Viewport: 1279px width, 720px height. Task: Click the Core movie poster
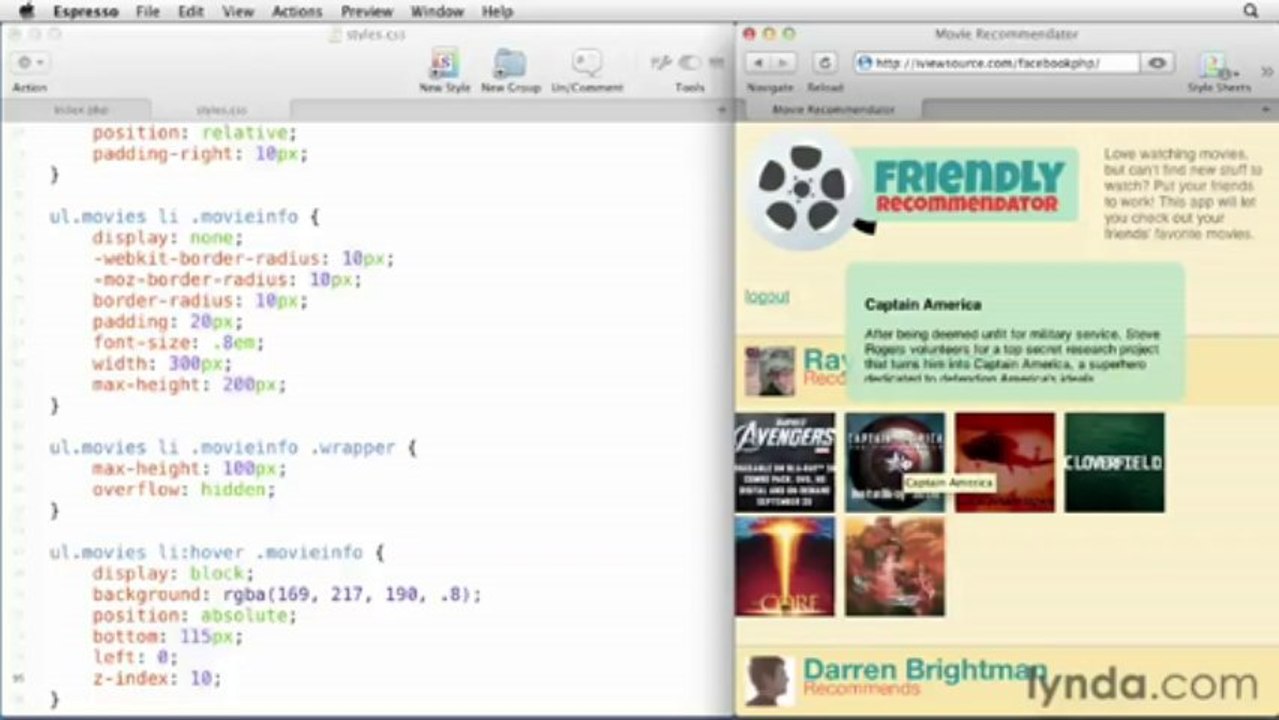[x=785, y=567]
